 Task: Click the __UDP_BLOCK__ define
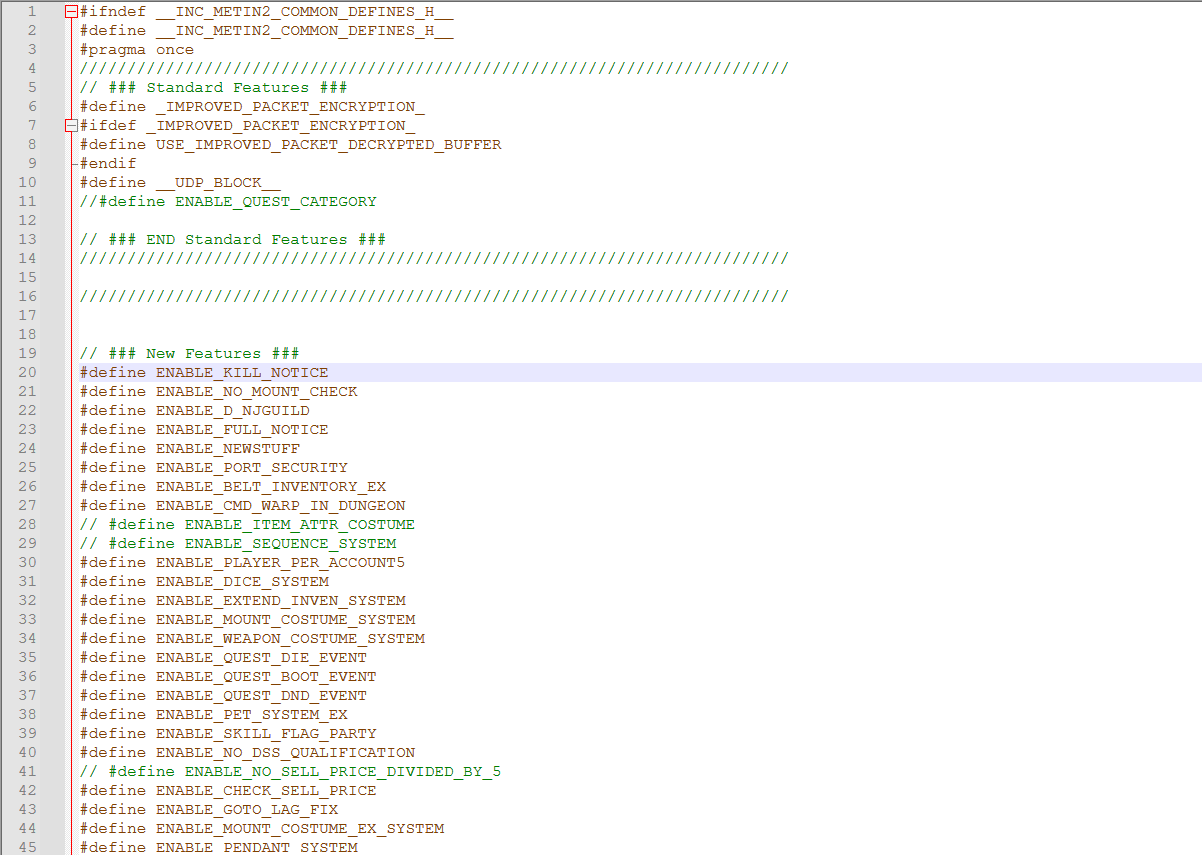(180, 182)
